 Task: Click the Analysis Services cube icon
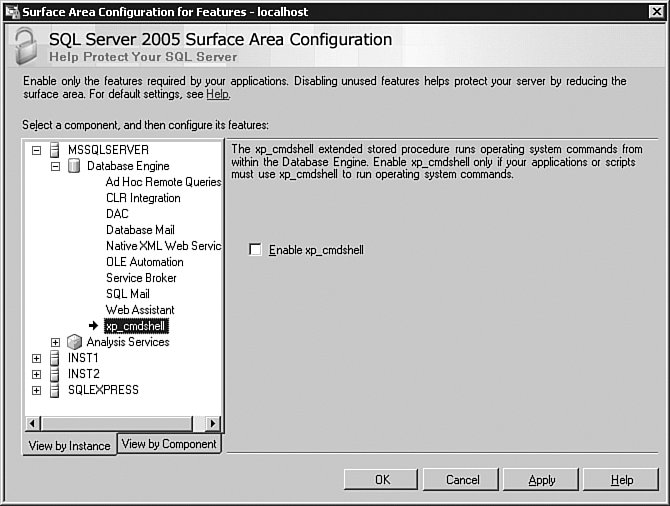tap(74, 342)
